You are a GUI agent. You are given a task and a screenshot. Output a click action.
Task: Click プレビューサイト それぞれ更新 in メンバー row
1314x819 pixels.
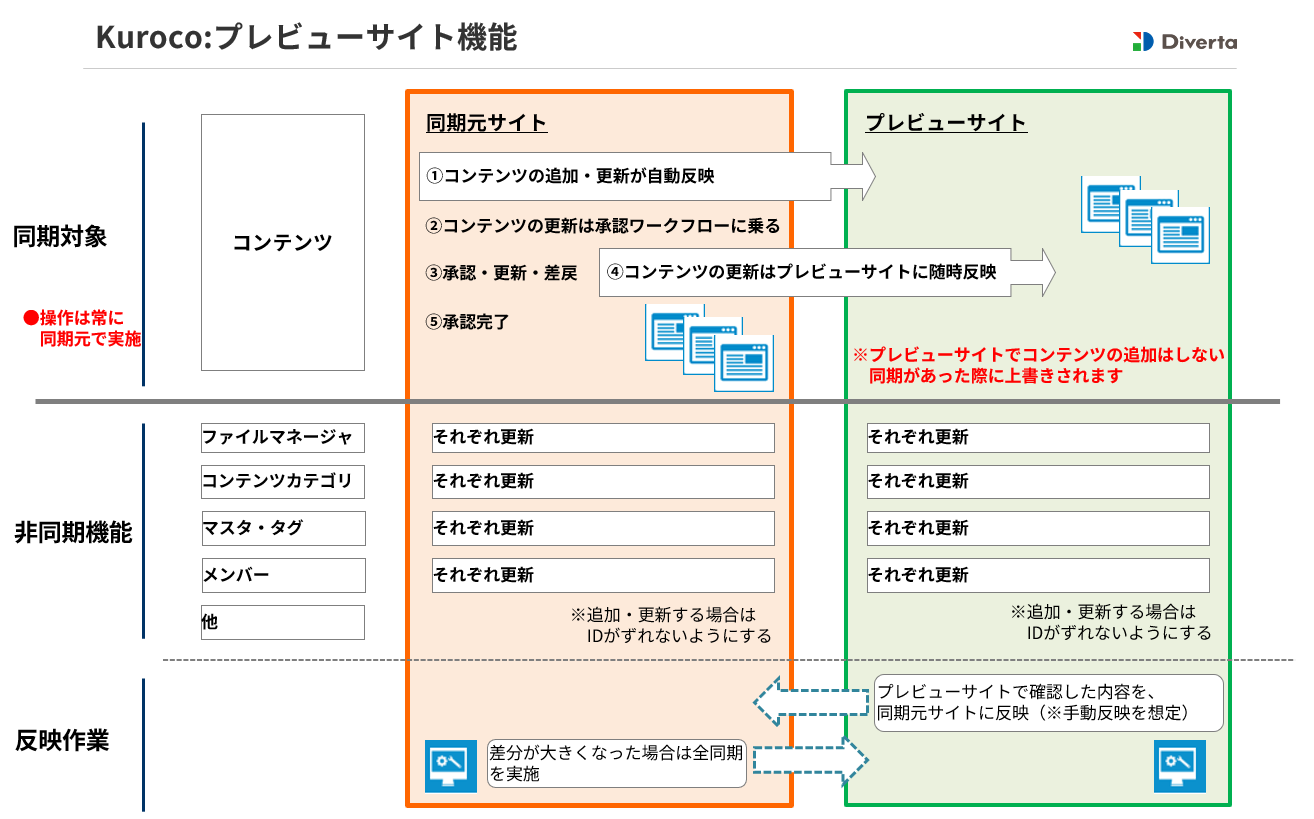(1038, 576)
